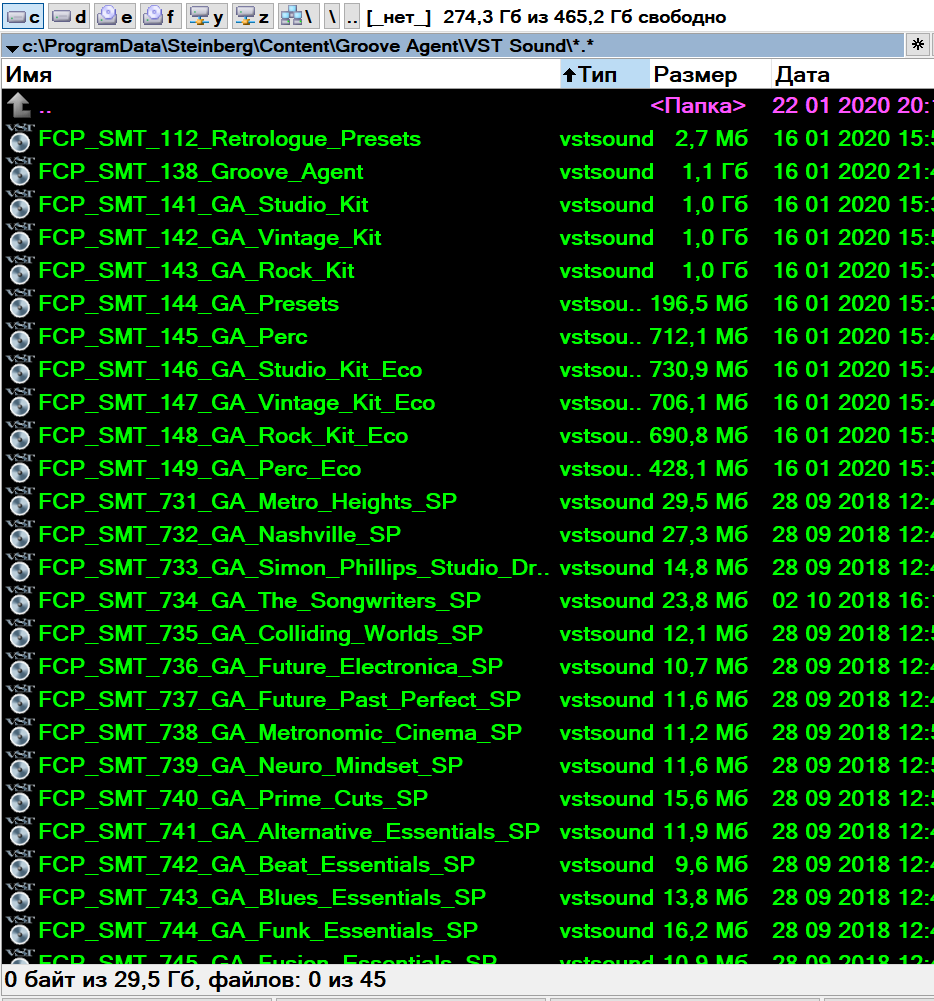Select file name FCP_SMT_739_GA_Neuro_Mindset_SP
The height and width of the screenshot is (1001, 934).
251,765
